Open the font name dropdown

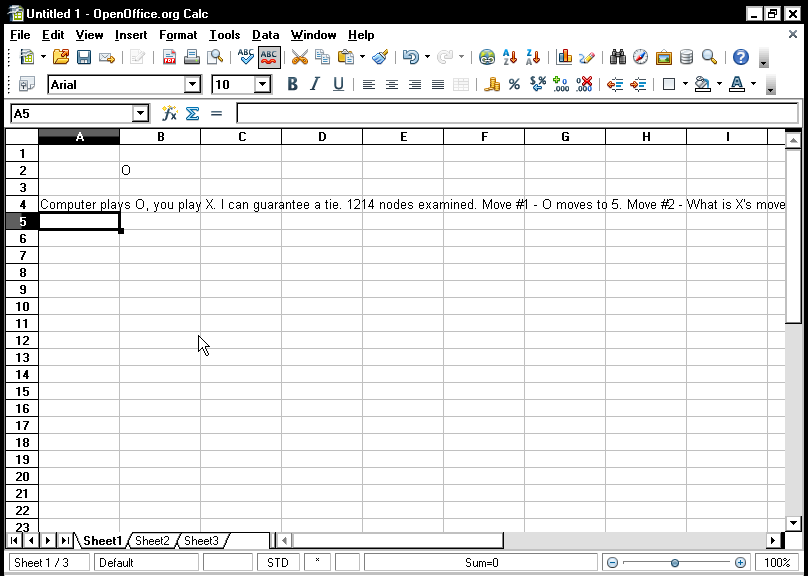[x=194, y=85]
